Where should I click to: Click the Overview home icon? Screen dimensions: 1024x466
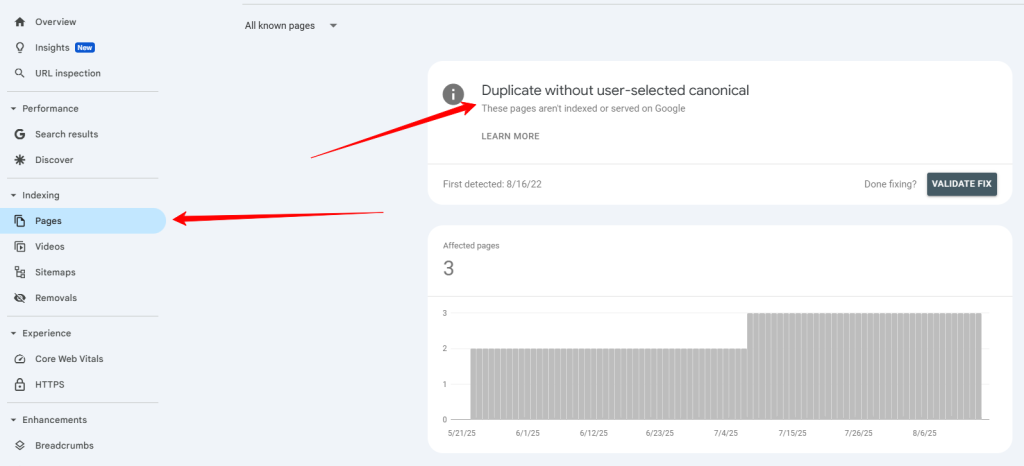pos(20,22)
